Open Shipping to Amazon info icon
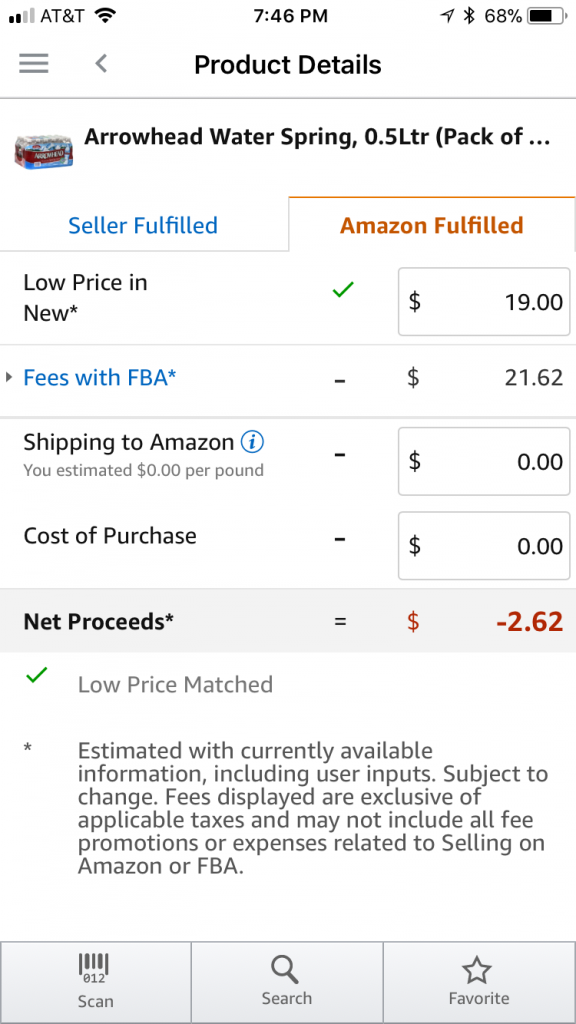 [252, 442]
